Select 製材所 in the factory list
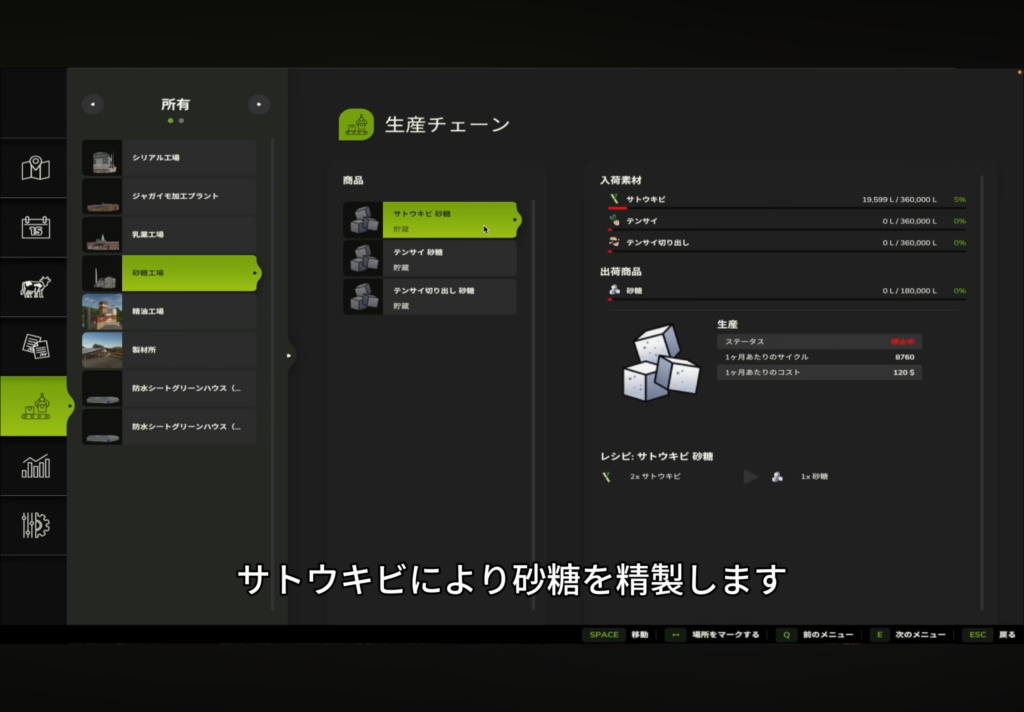Image resolution: width=1024 pixels, height=712 pixels. [x=169, y=350]
